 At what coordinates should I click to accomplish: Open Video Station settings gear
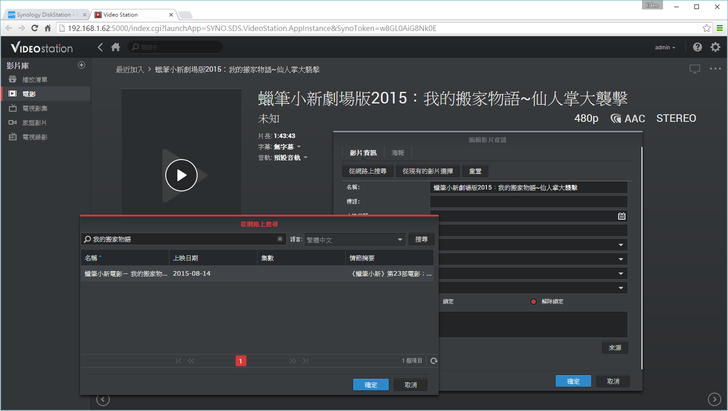[715, 48]
